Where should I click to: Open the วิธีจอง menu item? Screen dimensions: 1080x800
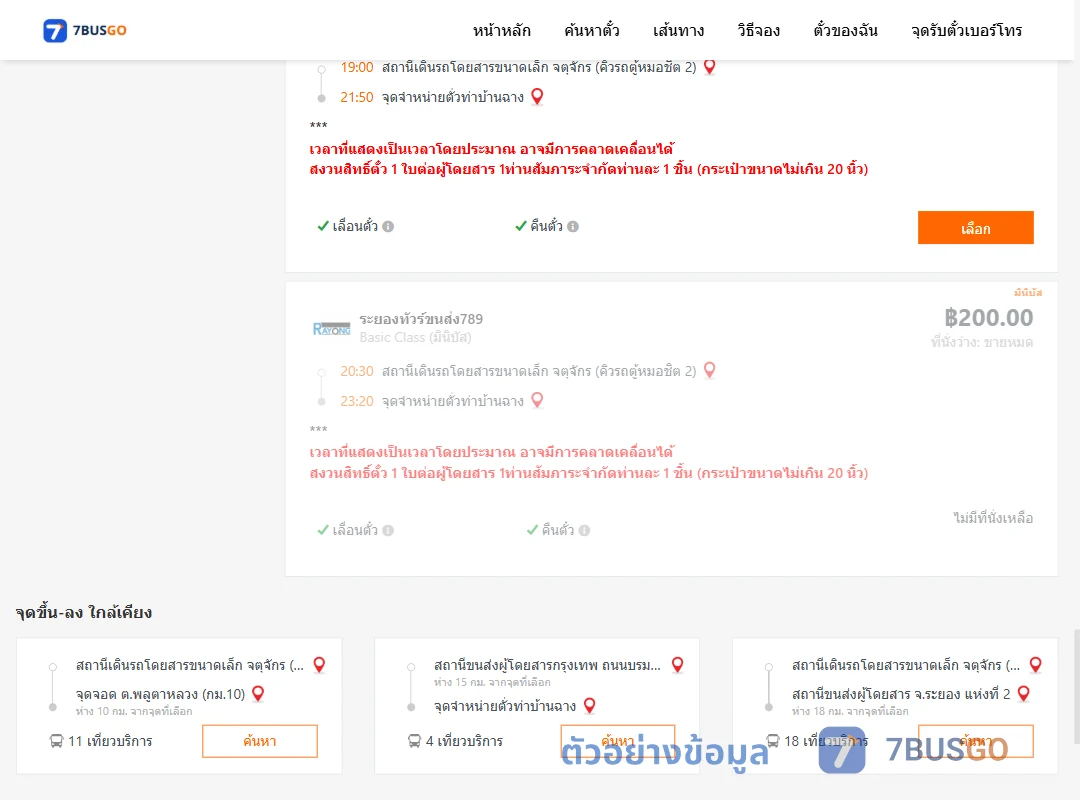758,30
